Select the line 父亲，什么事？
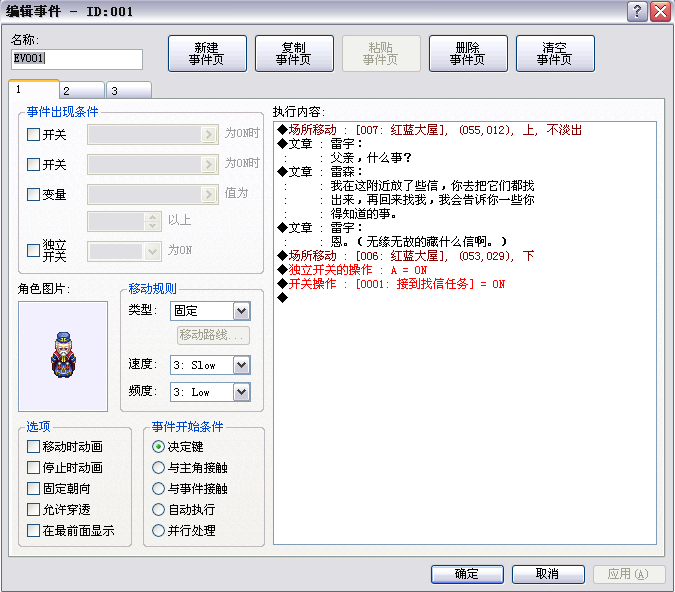The image size is (675, 592). [371, 158]
